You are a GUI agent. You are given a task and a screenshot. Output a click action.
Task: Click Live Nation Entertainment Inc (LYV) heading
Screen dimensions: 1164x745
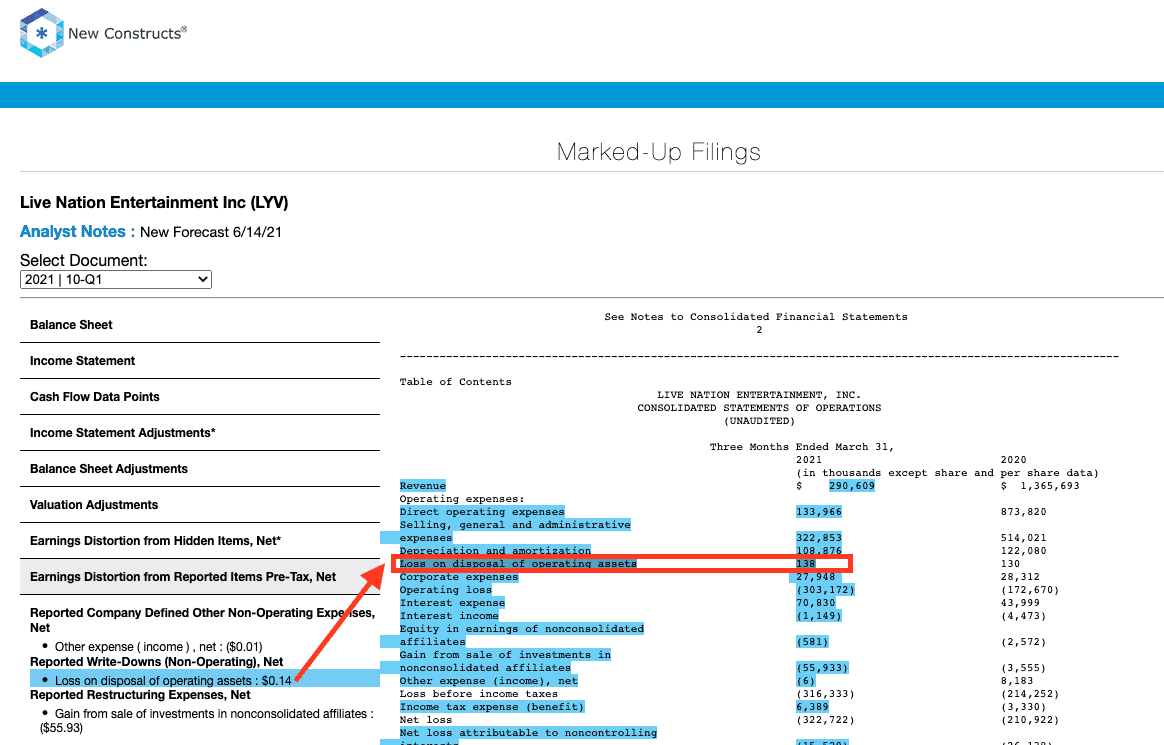pos(154,203)
